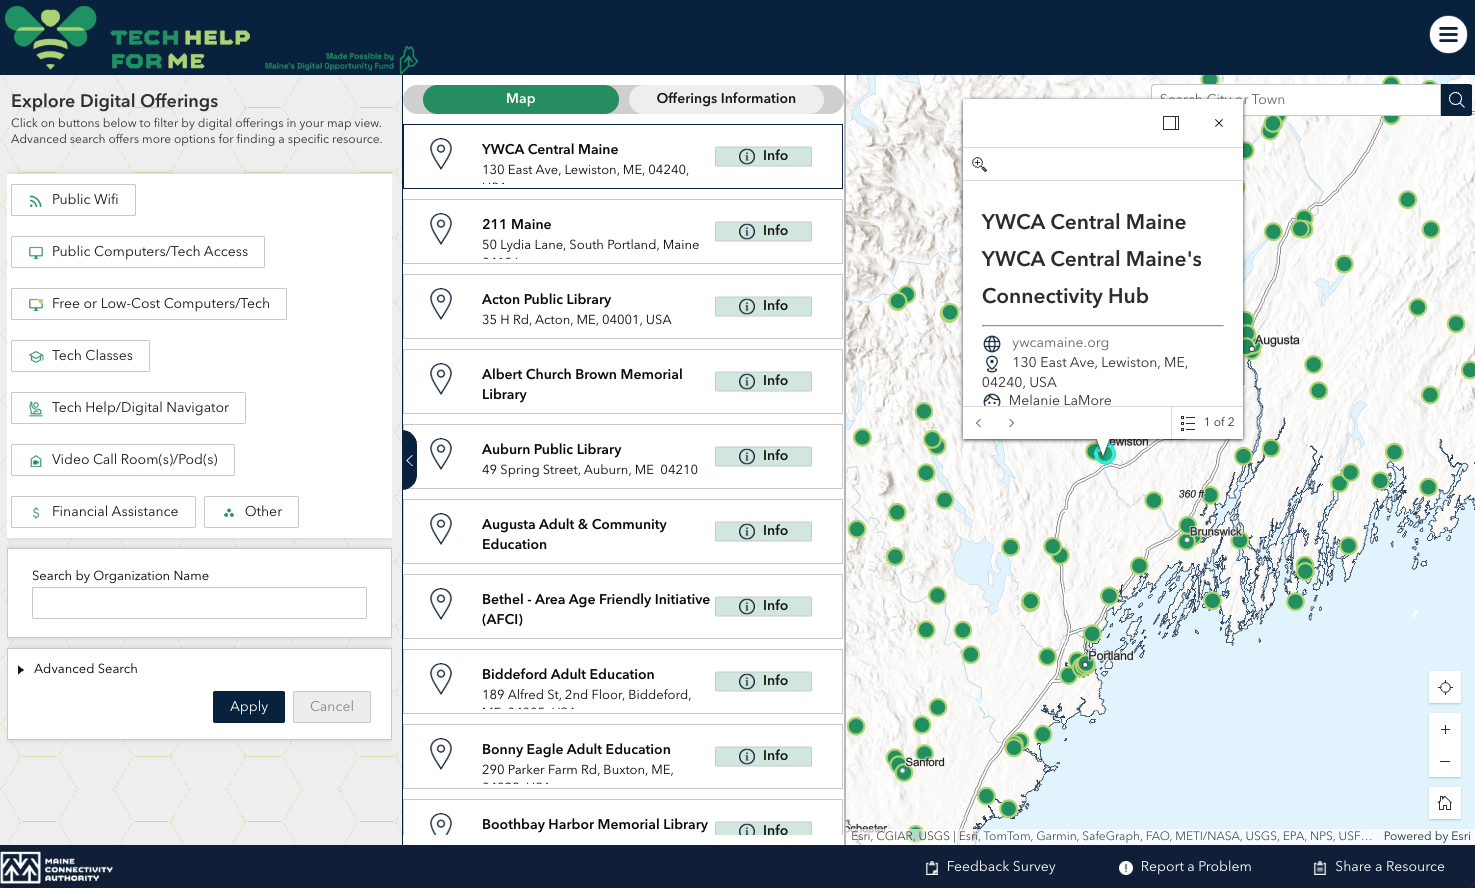Apply the selected filters
Image resolution: width=1475 pixels, height=888 pixels.
pos(249,707)
